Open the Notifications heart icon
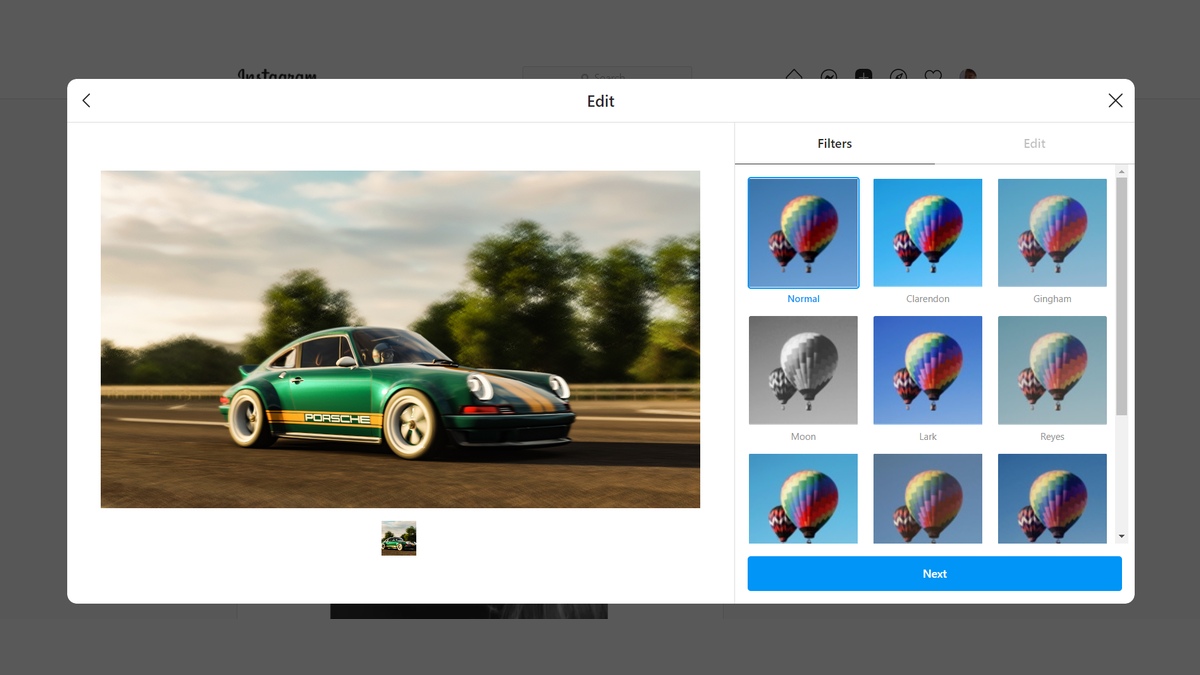 click(x=932, y=76)
